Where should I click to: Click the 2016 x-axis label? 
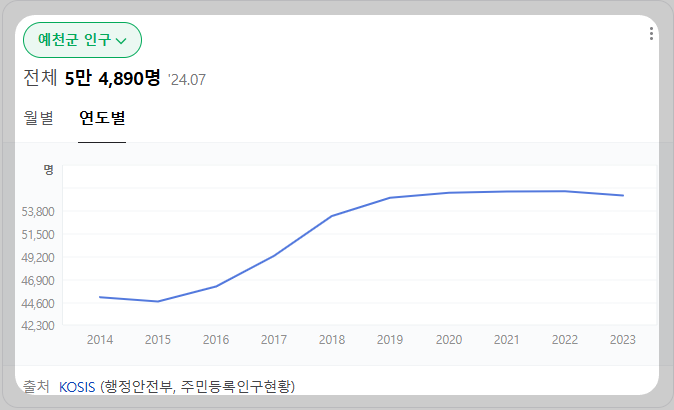pos(216,340)
